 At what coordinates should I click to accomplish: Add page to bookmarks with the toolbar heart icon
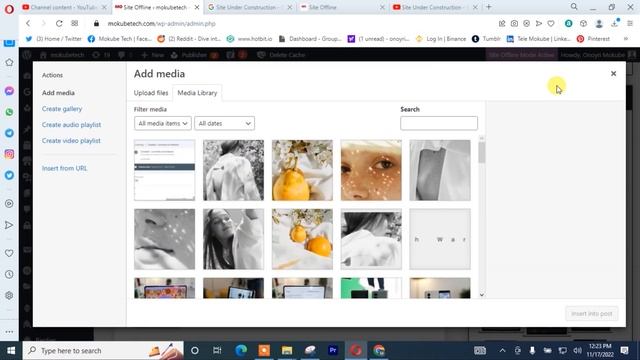tap(551, 24)
